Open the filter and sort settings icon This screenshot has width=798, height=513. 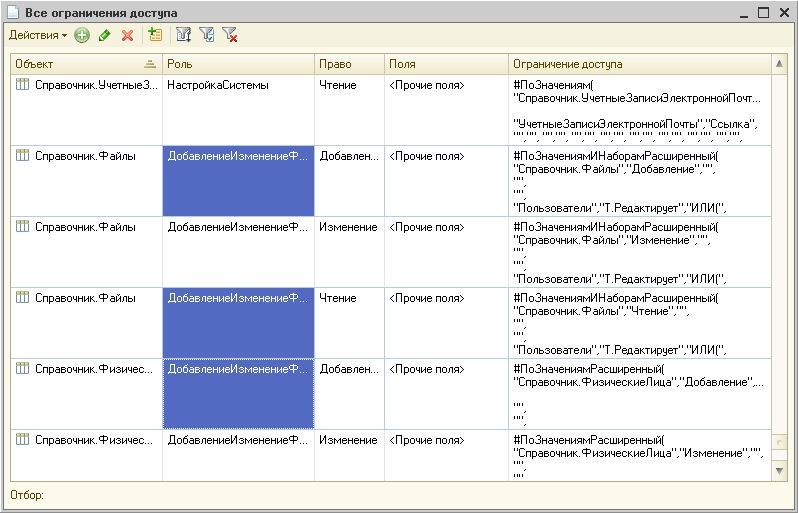(x=183, y=35)
